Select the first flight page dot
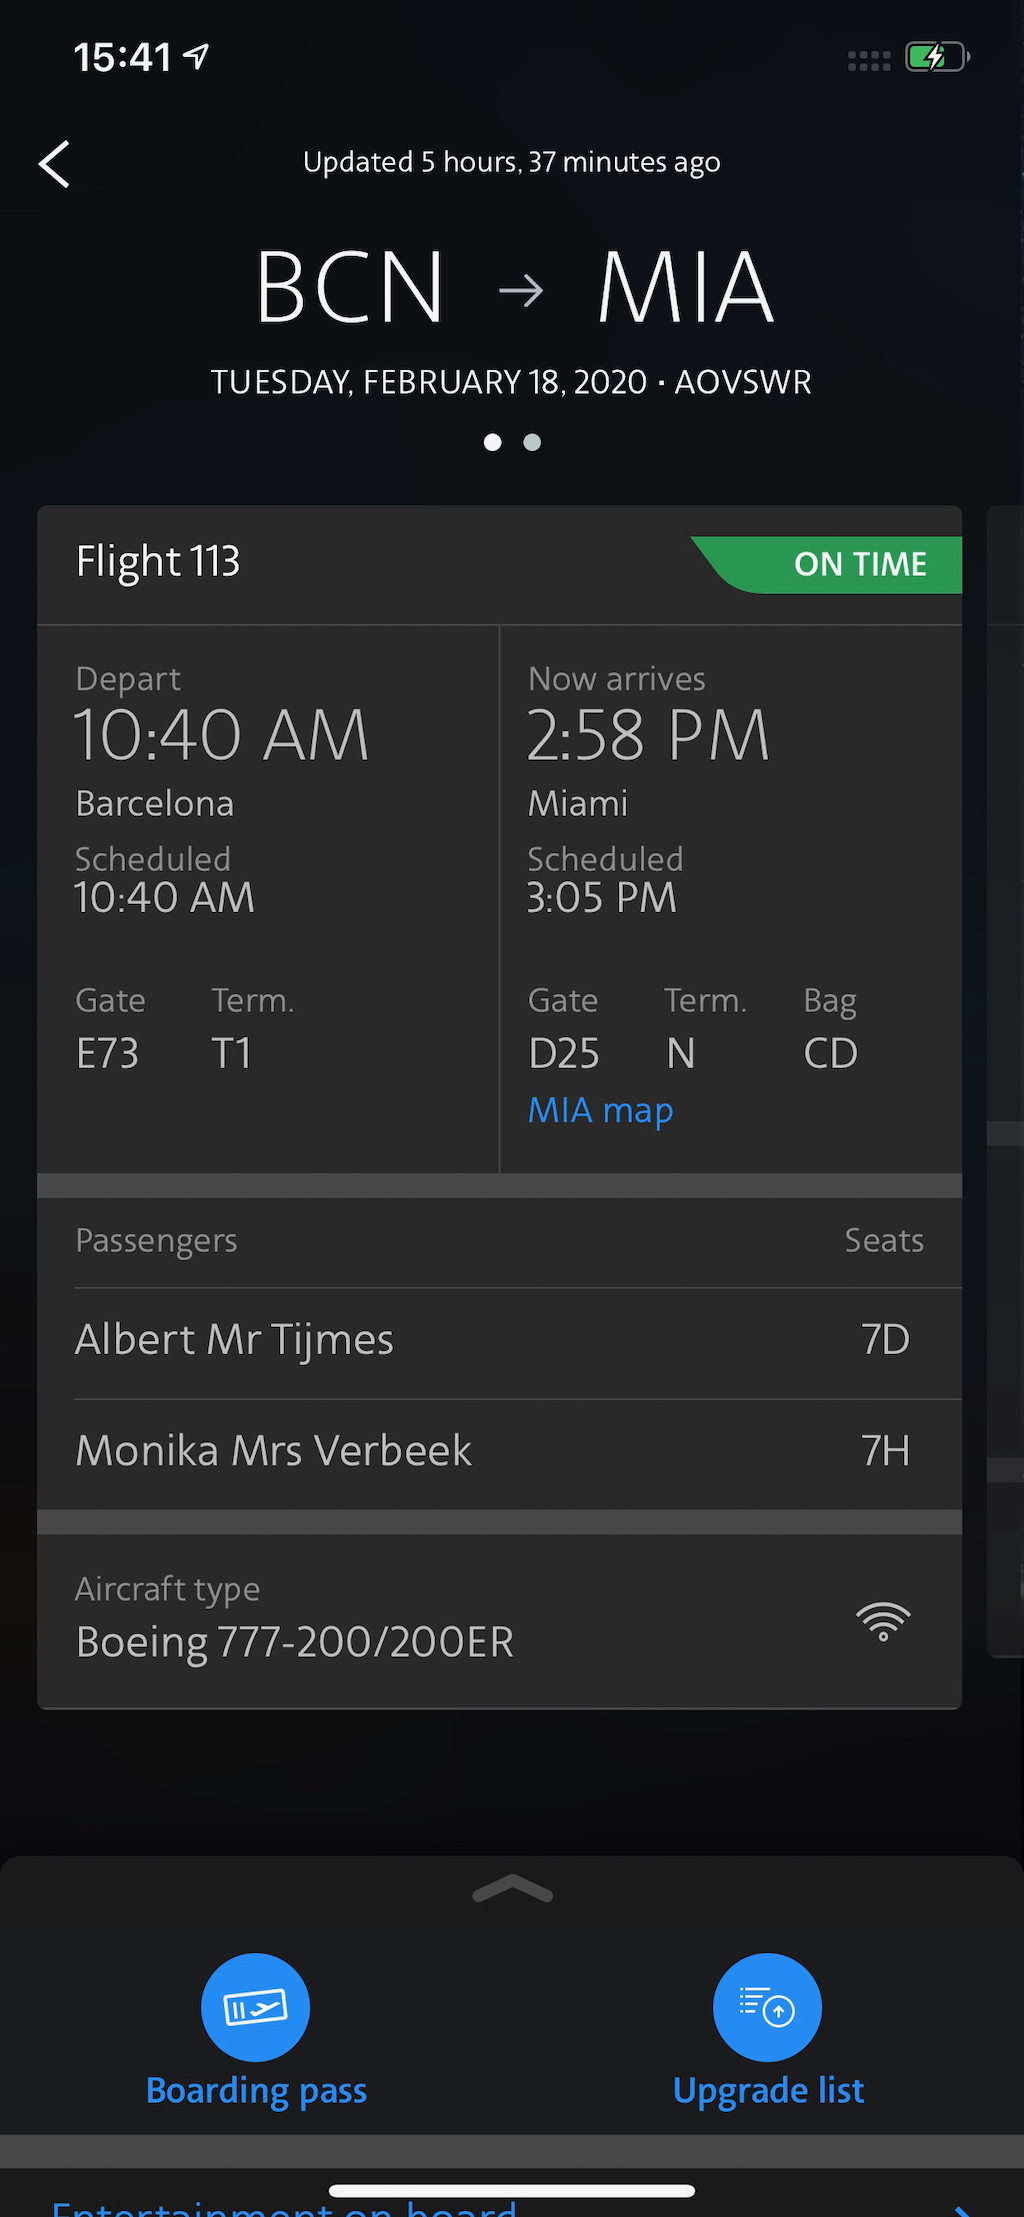Screen dimensions: 1024x2217 492,442
